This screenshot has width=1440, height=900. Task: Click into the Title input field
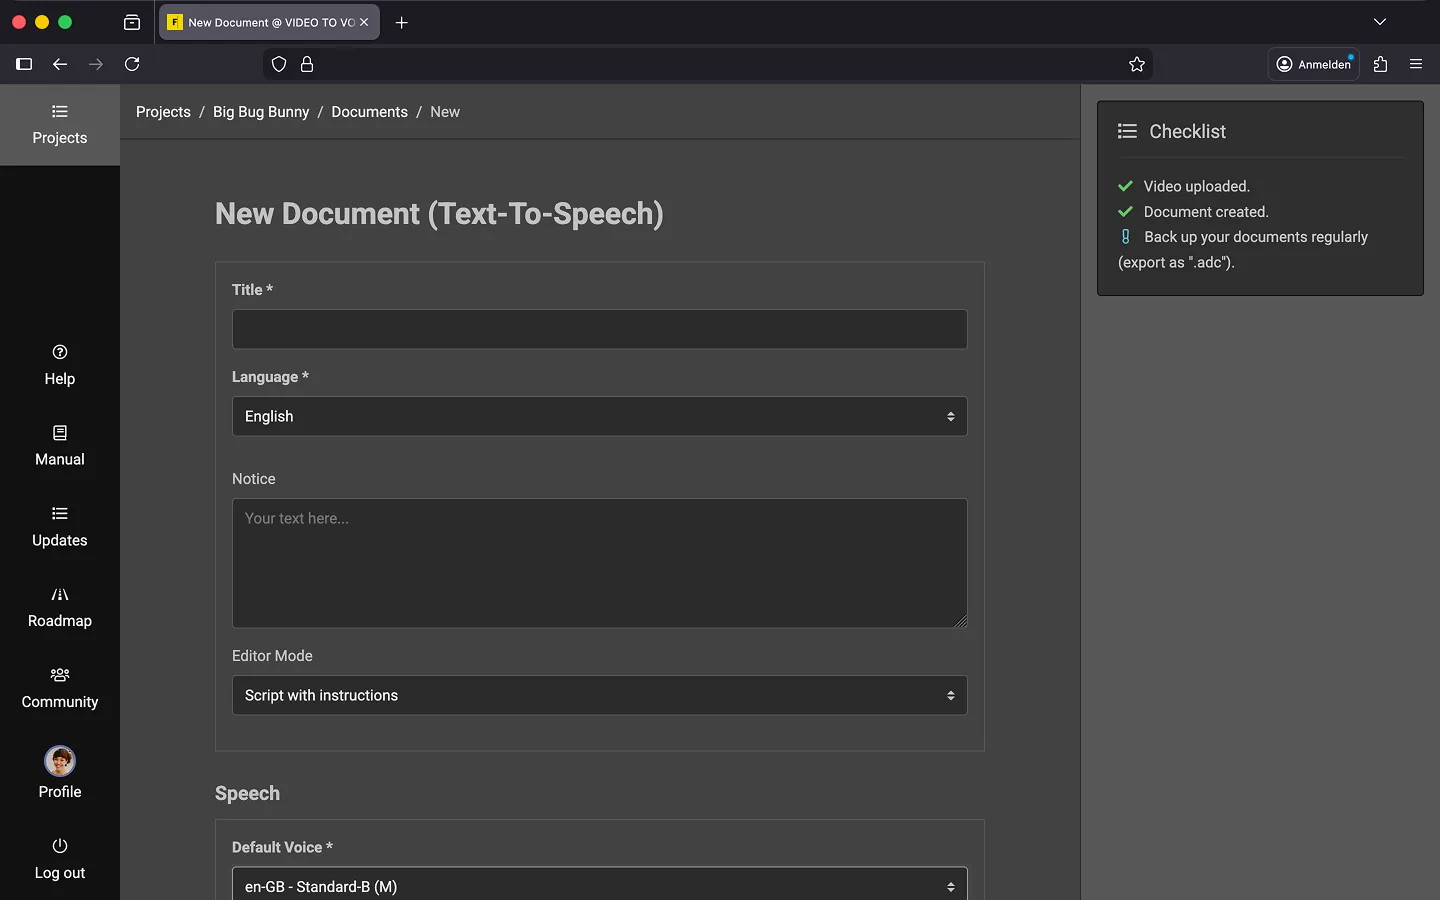pyautogui.click(x=599, y=330)
